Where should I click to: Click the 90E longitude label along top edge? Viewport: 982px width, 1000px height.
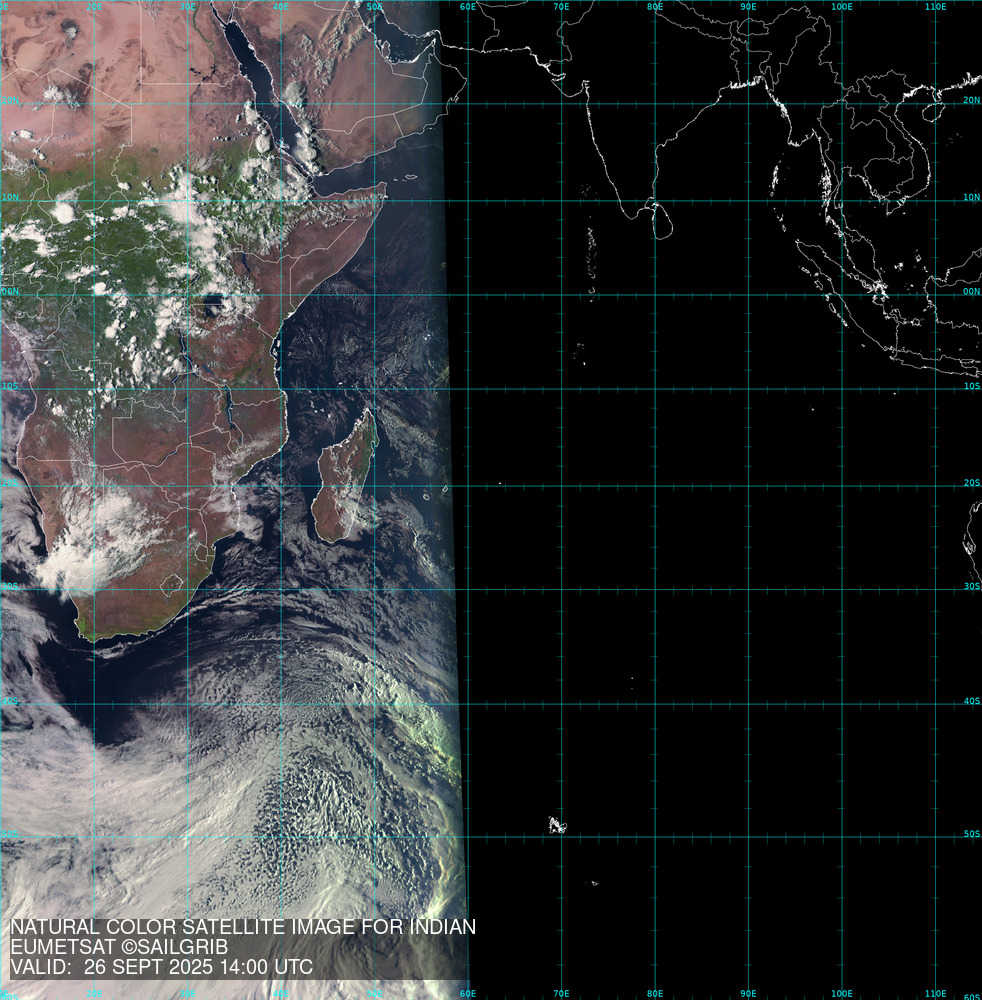pyautogui.click(x=748, y=7)
